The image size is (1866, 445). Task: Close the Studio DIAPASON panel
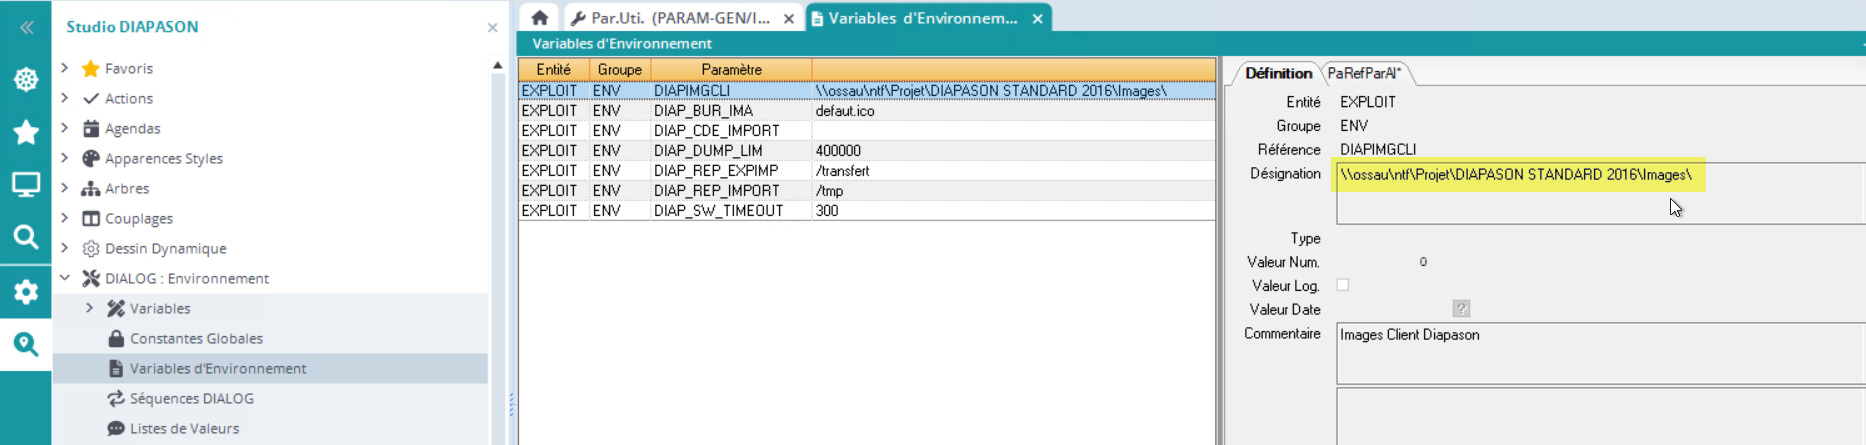pyautogui.click(x=492, y=27)
